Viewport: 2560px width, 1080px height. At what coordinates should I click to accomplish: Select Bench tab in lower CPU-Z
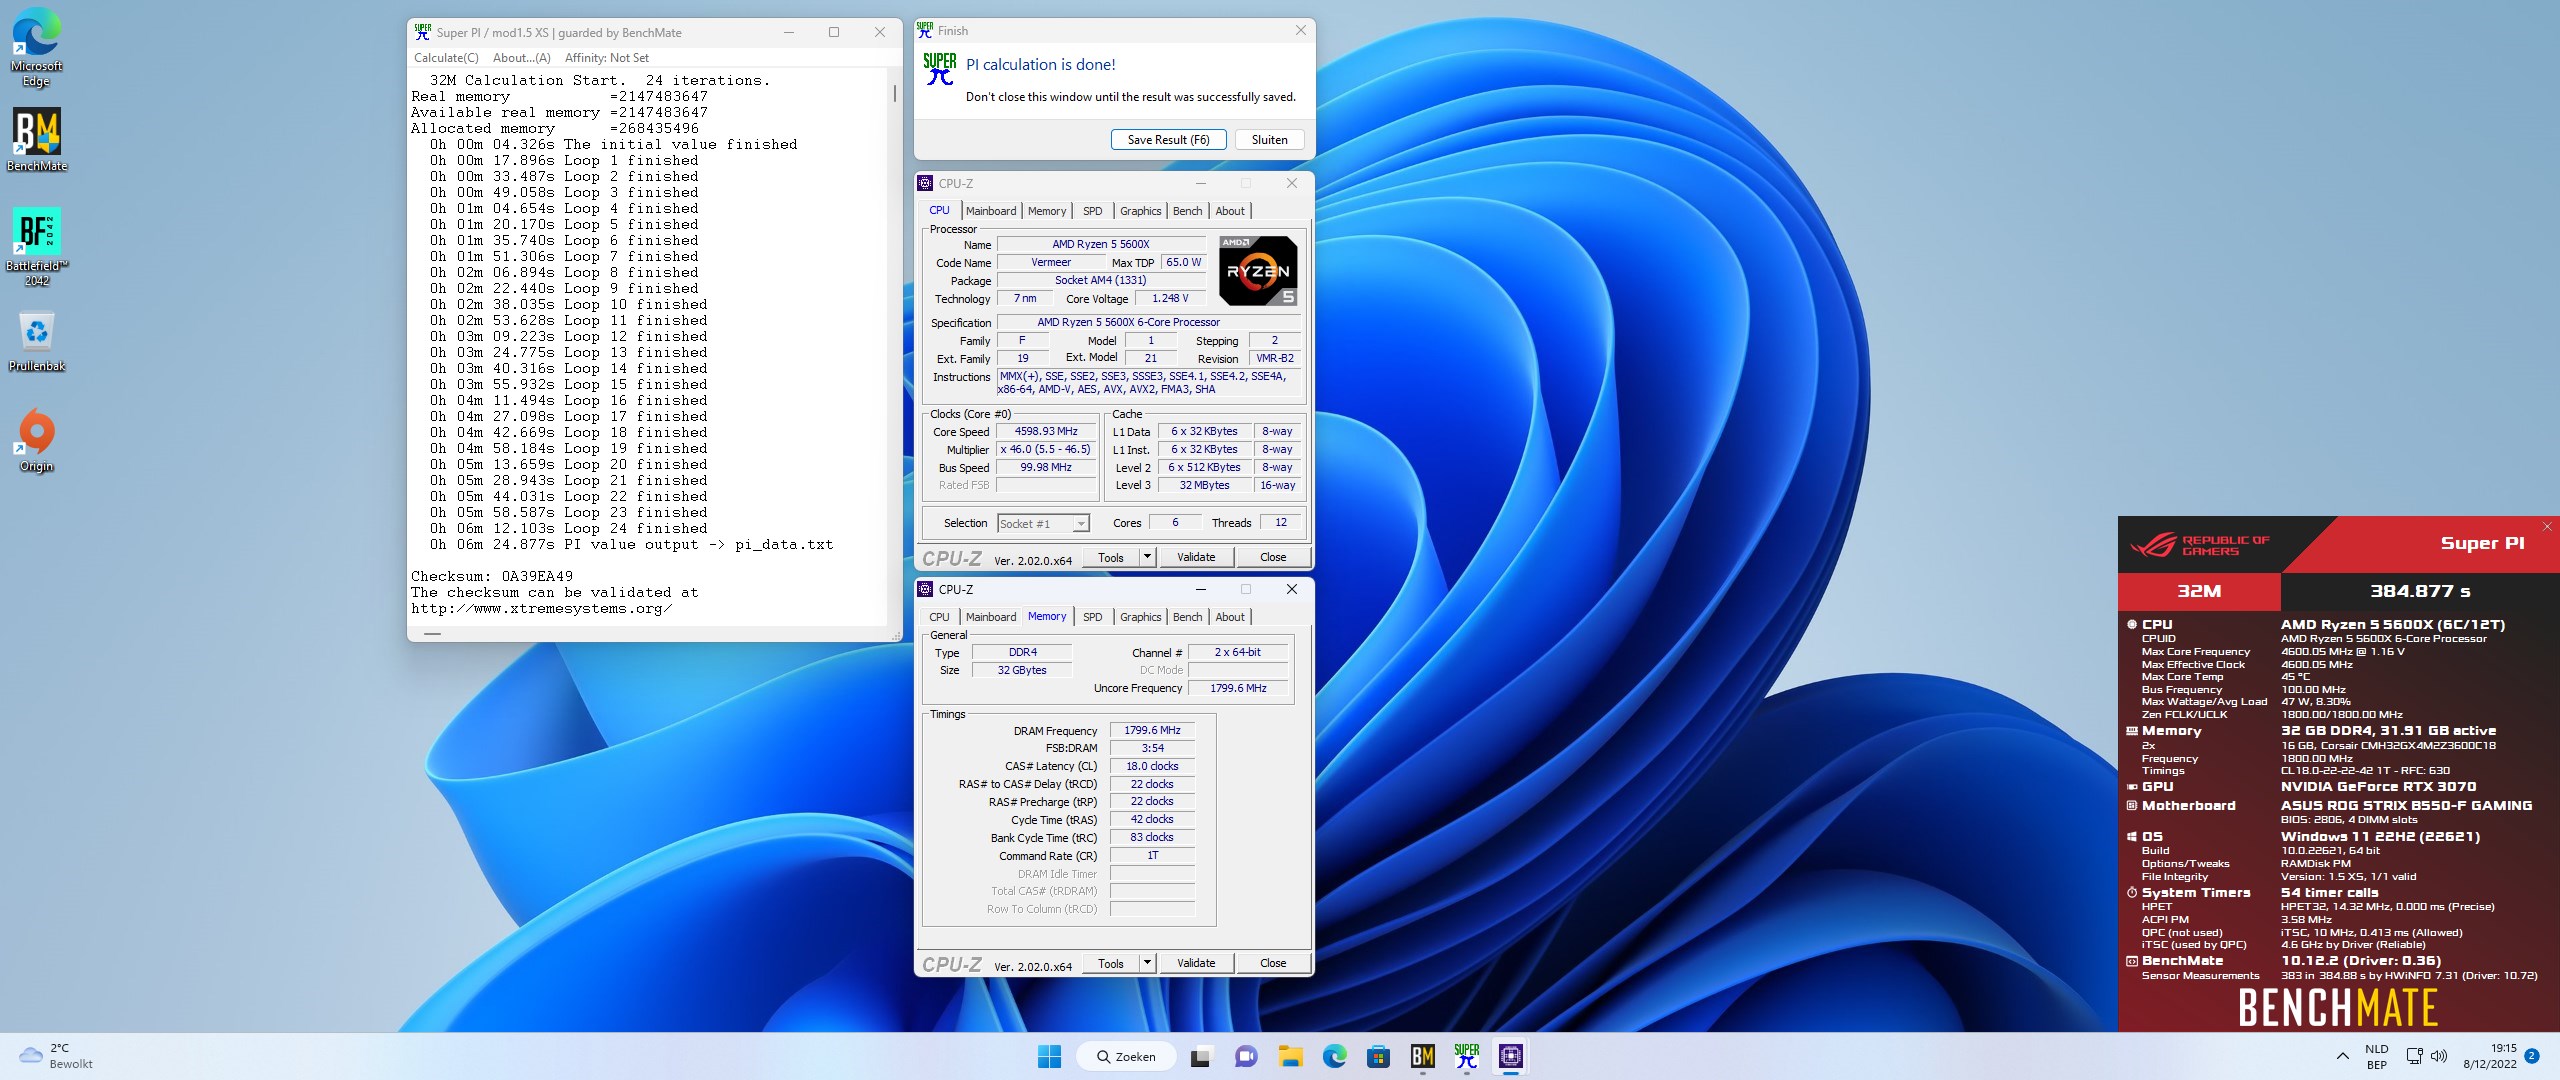pyautogui.click(x=1187, y=617)
